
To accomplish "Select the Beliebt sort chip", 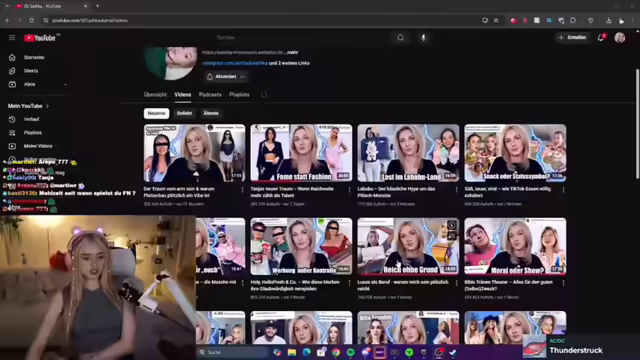I will (184, 113).
